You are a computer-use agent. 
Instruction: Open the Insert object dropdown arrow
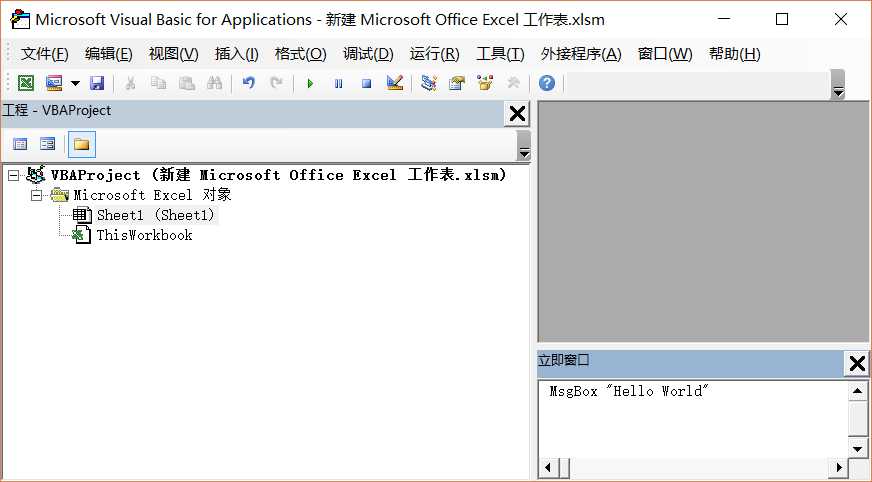[x=75, y=84]
